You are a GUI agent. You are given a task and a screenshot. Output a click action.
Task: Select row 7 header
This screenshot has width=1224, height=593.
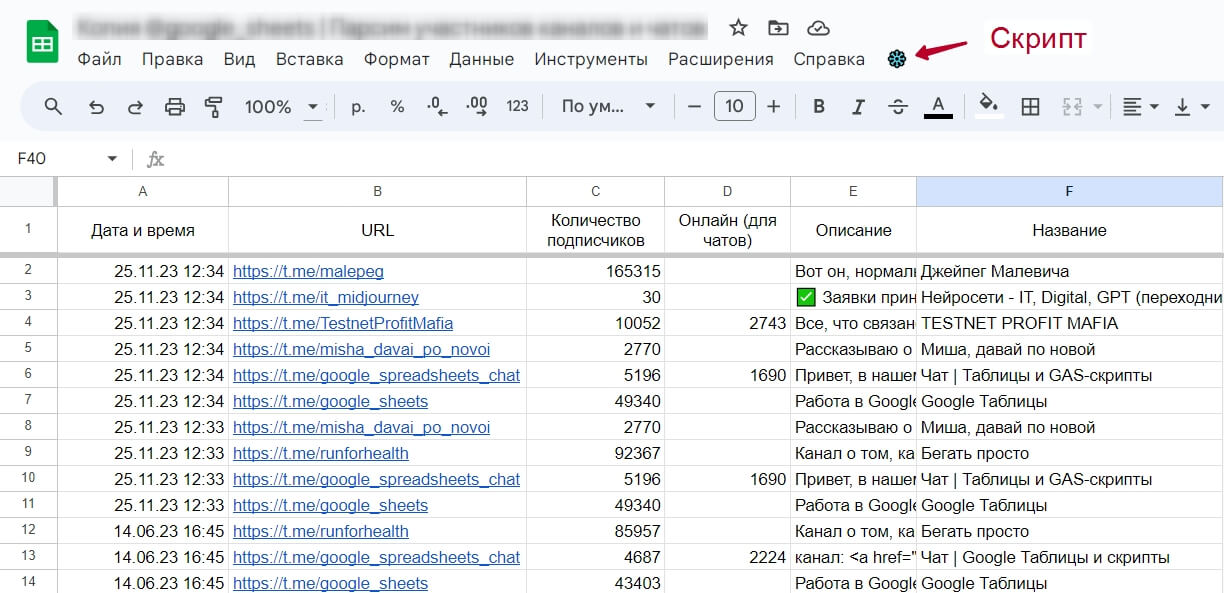[x=28, y=401]
